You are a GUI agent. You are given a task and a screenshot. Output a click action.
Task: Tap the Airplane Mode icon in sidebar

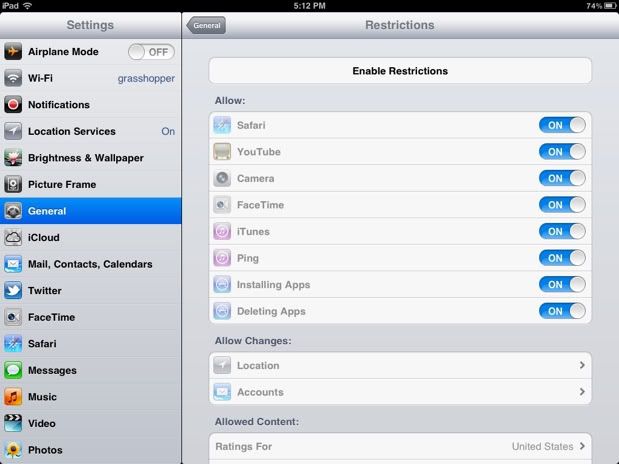pos(13,52)
